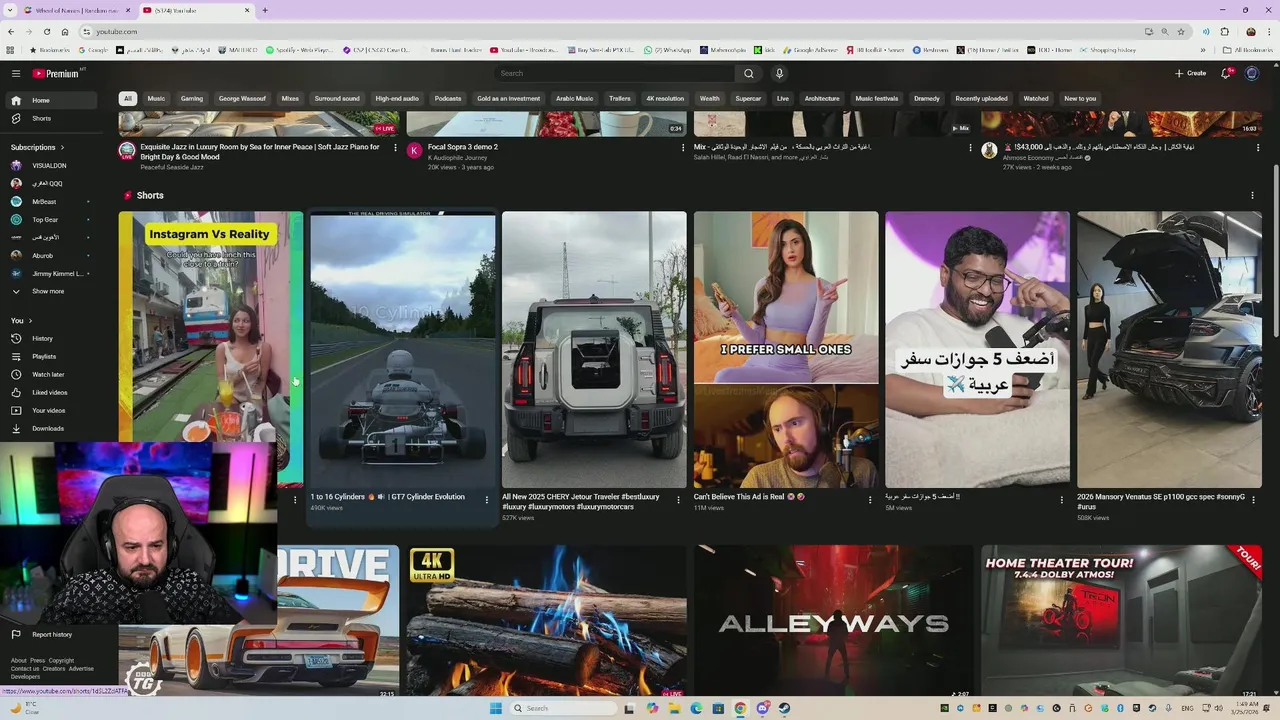This screenshot has width=1280, height=720.
Task: Open options for Can't Believe This Ad short
Action: 870,499
